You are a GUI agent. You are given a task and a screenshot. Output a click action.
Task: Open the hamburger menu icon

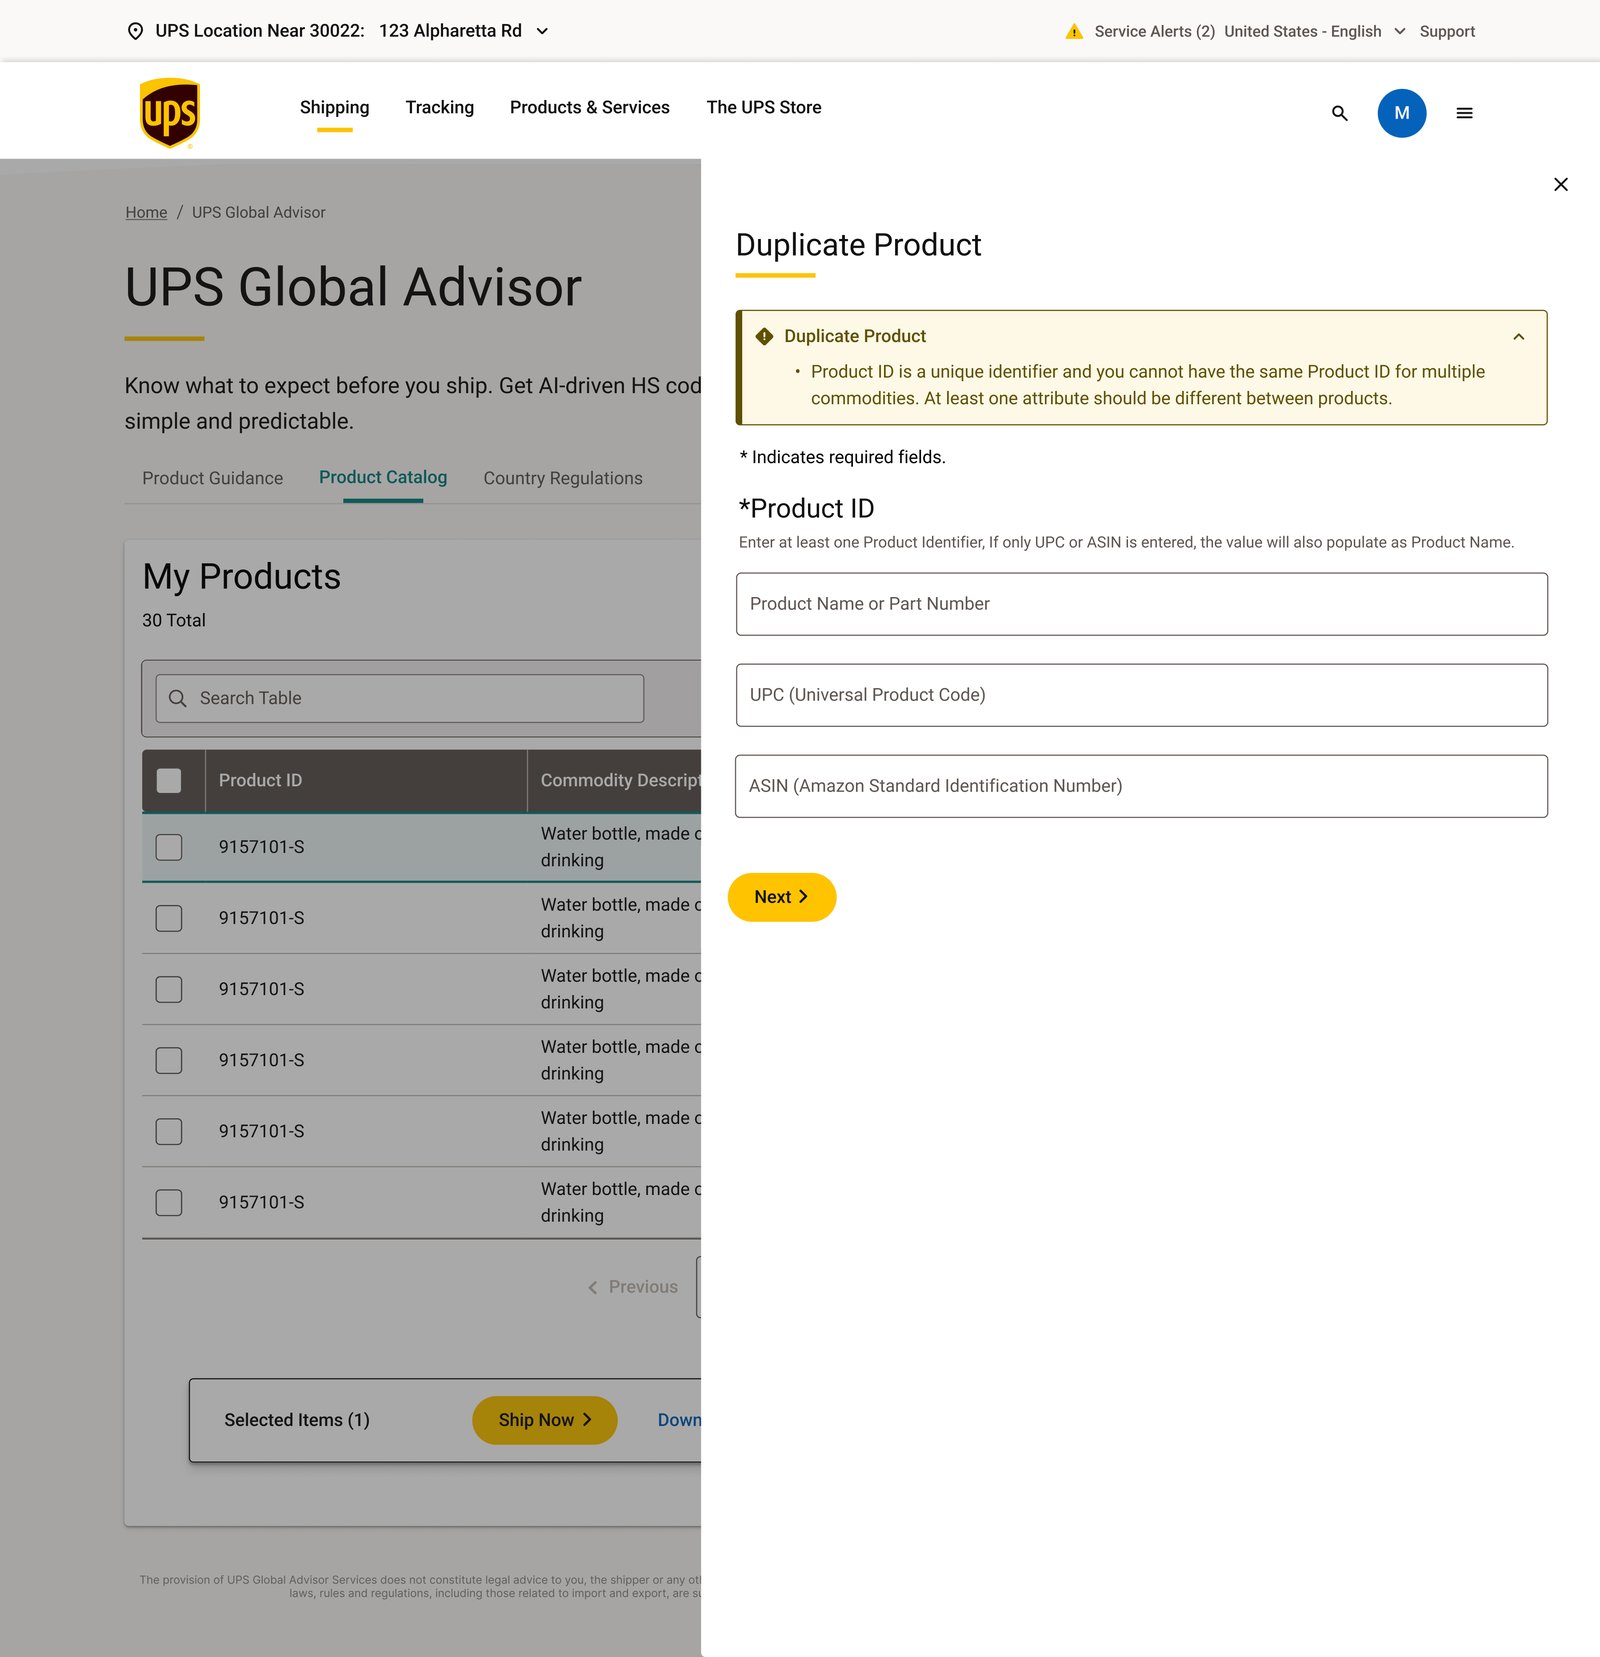tap(1464, 113)
